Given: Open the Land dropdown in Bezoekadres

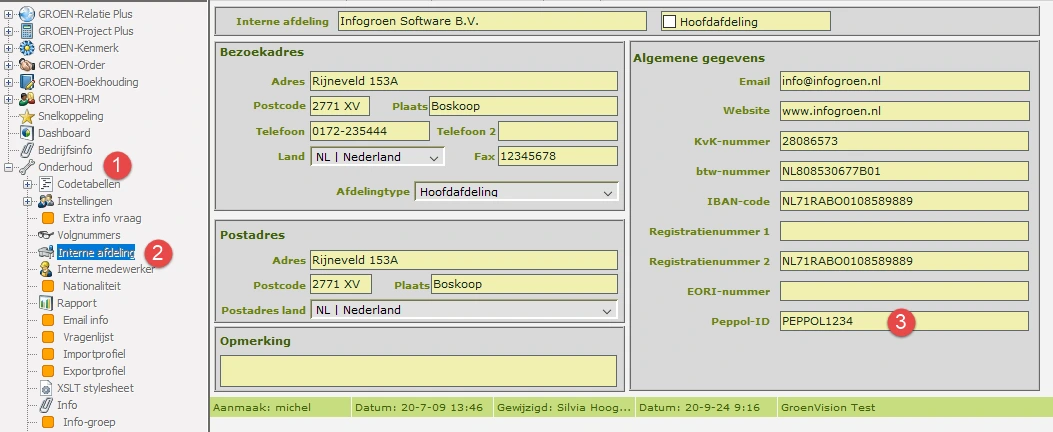Looking at the screenshot, I should (434, 157).
